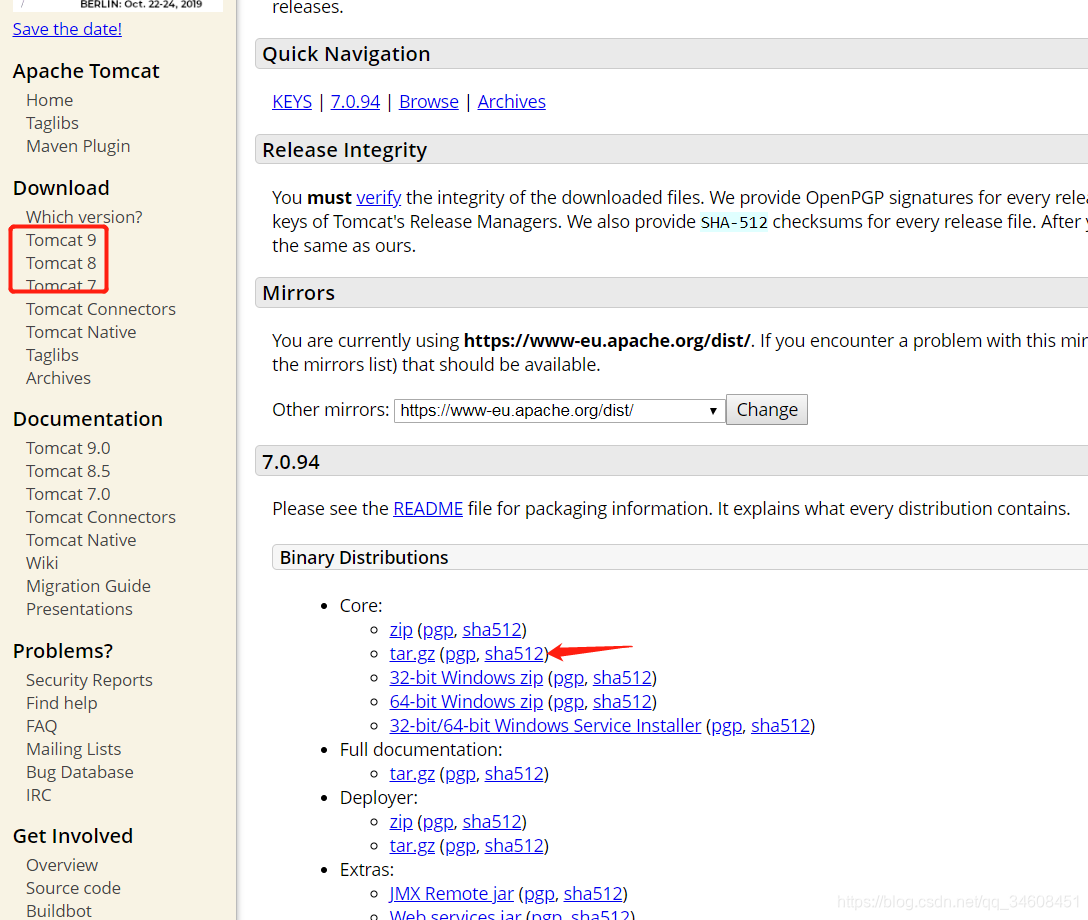Screen dimensions: 1088x920
Task: Open Tomcat 9 download page
Action: click(x=61, y=240)
